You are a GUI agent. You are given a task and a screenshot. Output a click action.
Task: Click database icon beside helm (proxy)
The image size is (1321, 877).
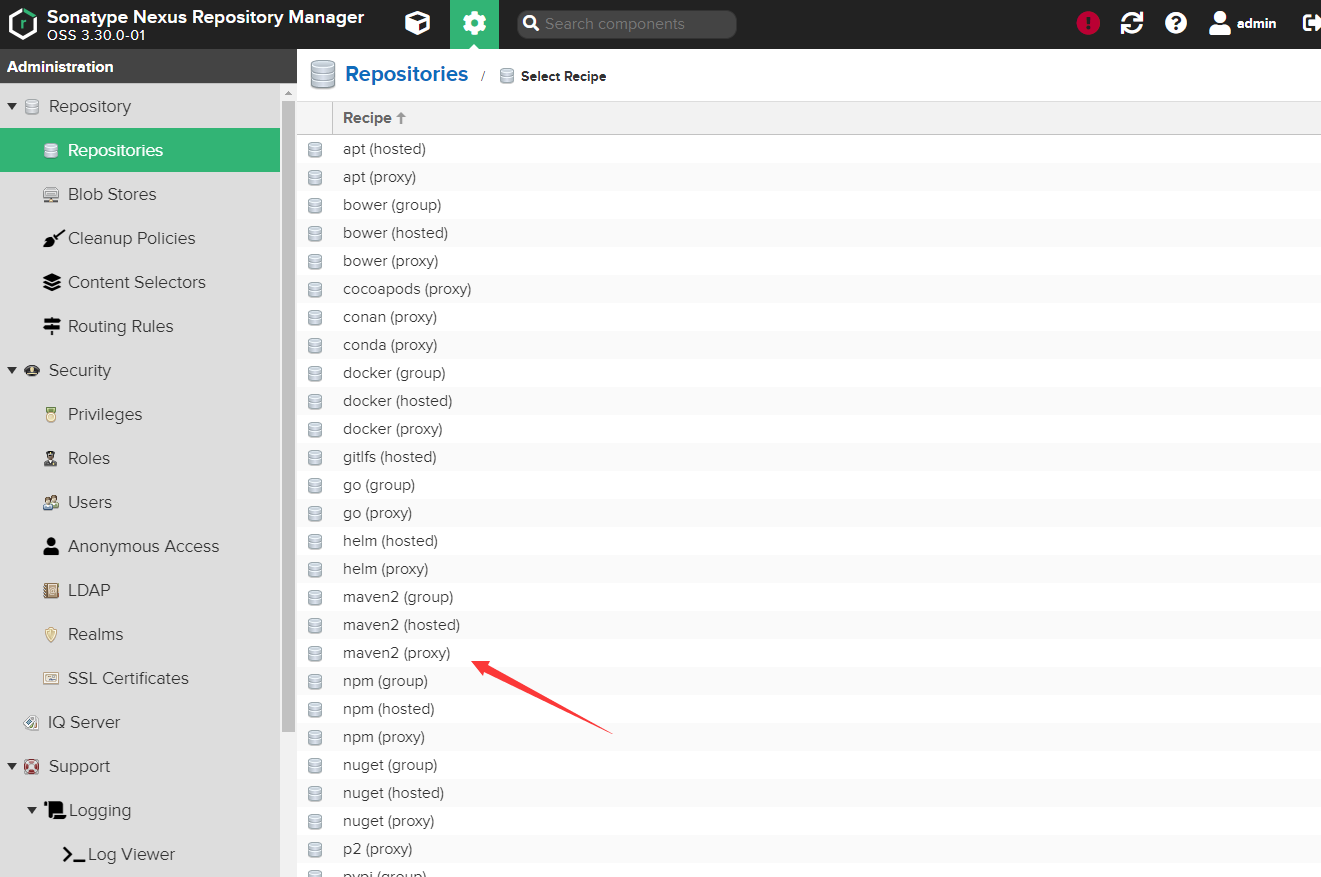pyautogui.click(x=315, y=569)
